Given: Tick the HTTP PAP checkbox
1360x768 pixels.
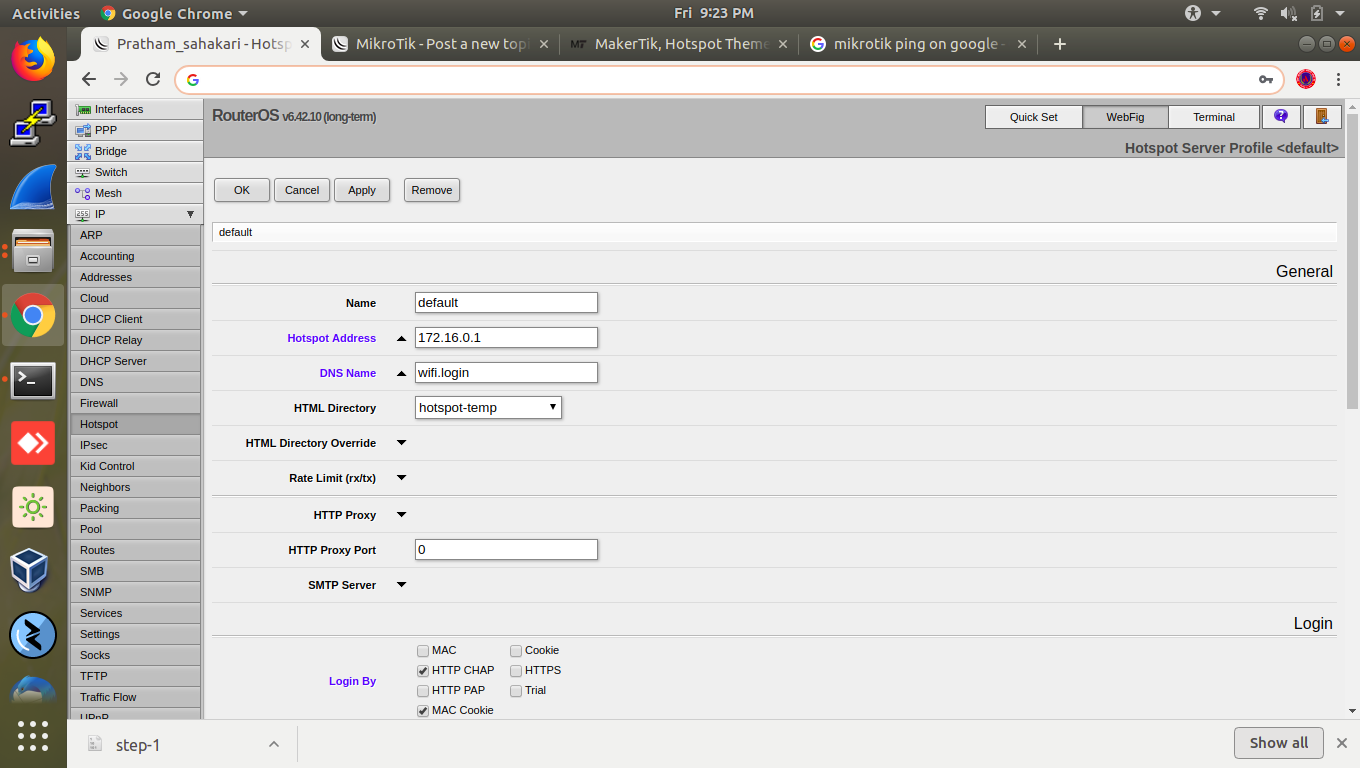Looking at the screenshot, I should pos(423,691).
